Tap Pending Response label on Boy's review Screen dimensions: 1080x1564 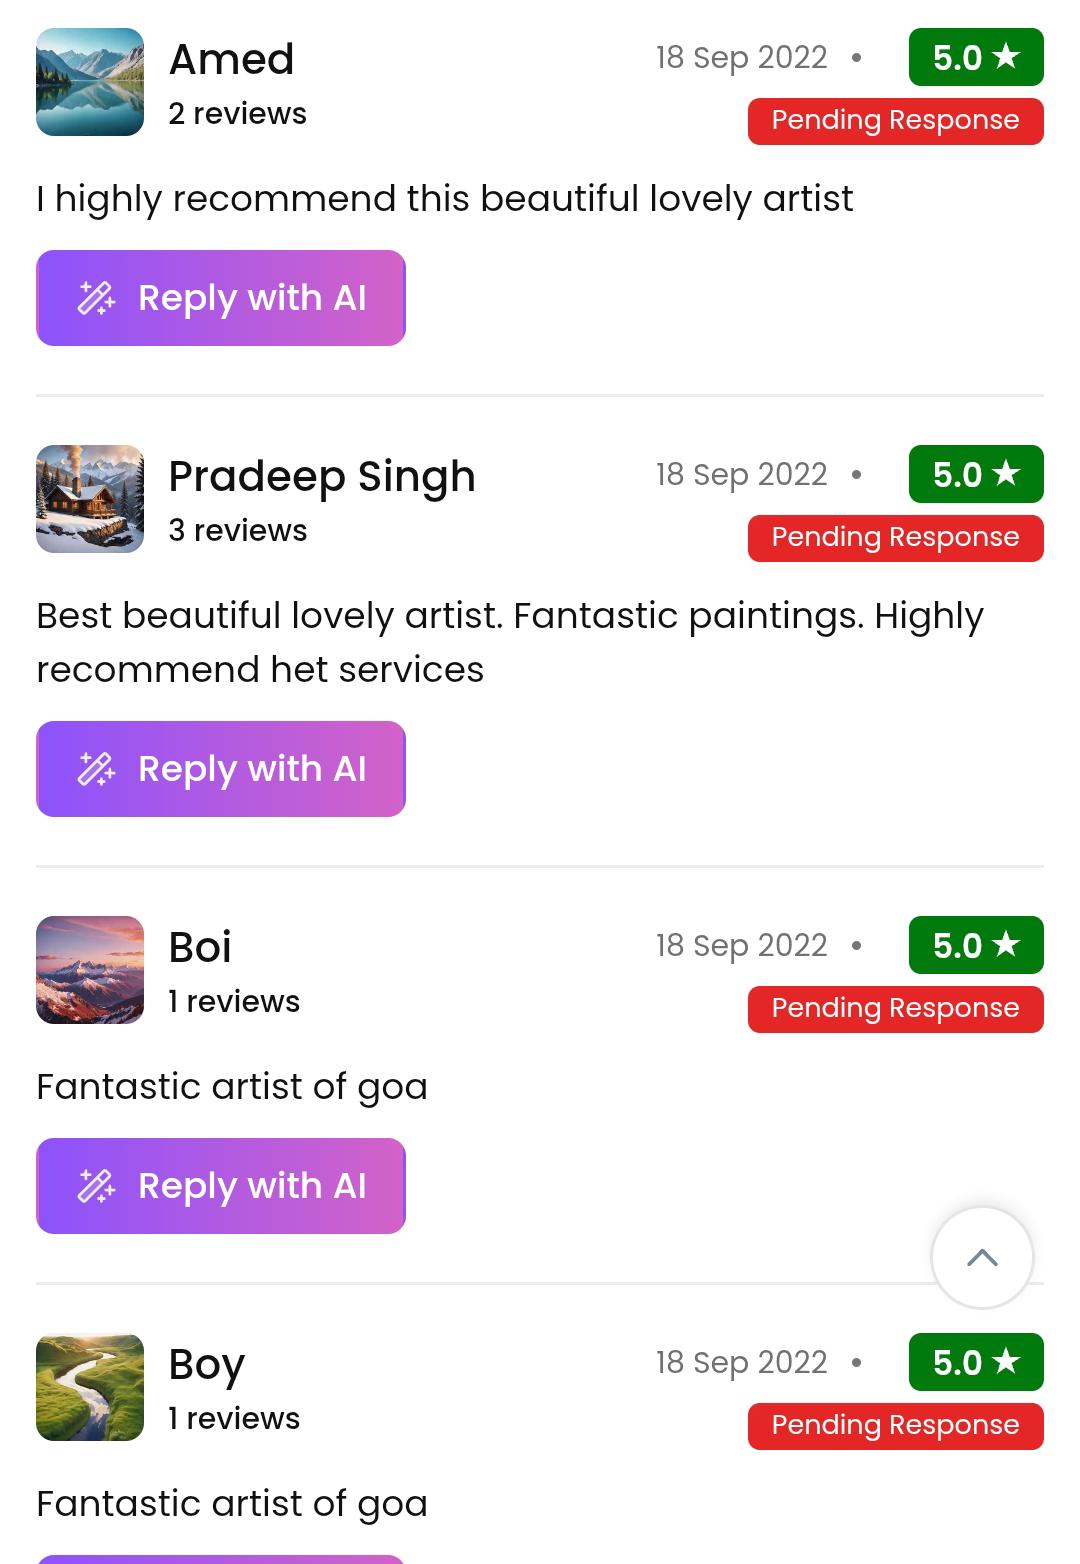coord(895,1426)
